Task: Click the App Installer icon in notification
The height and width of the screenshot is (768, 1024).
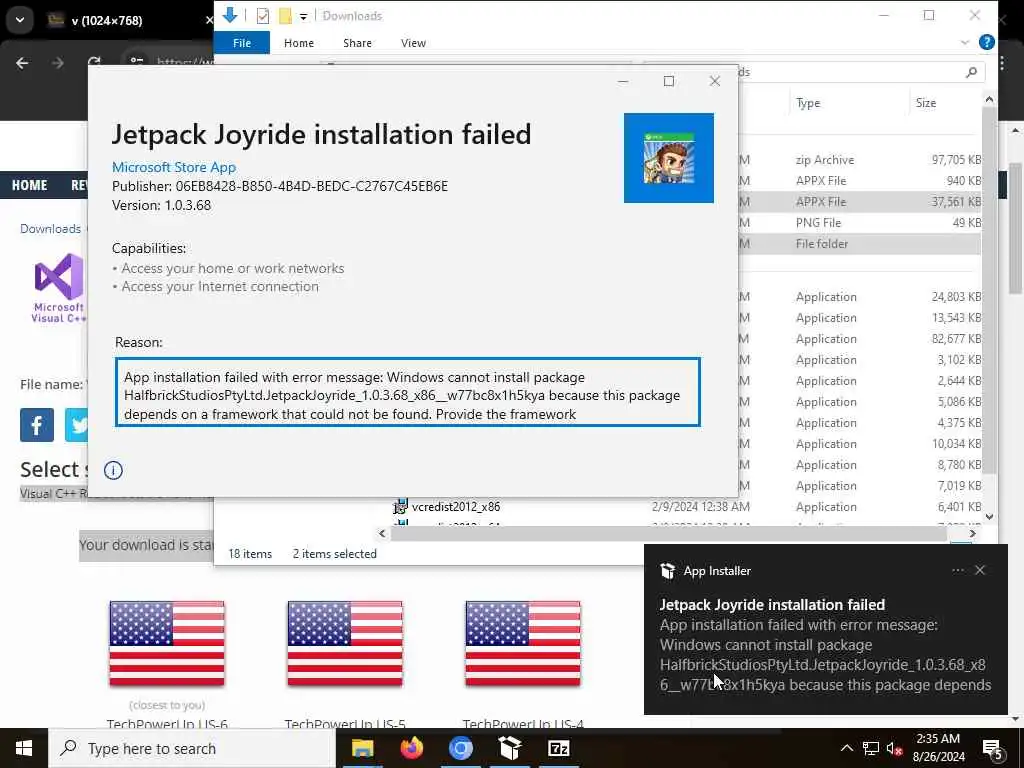Action: click(667, 571)
